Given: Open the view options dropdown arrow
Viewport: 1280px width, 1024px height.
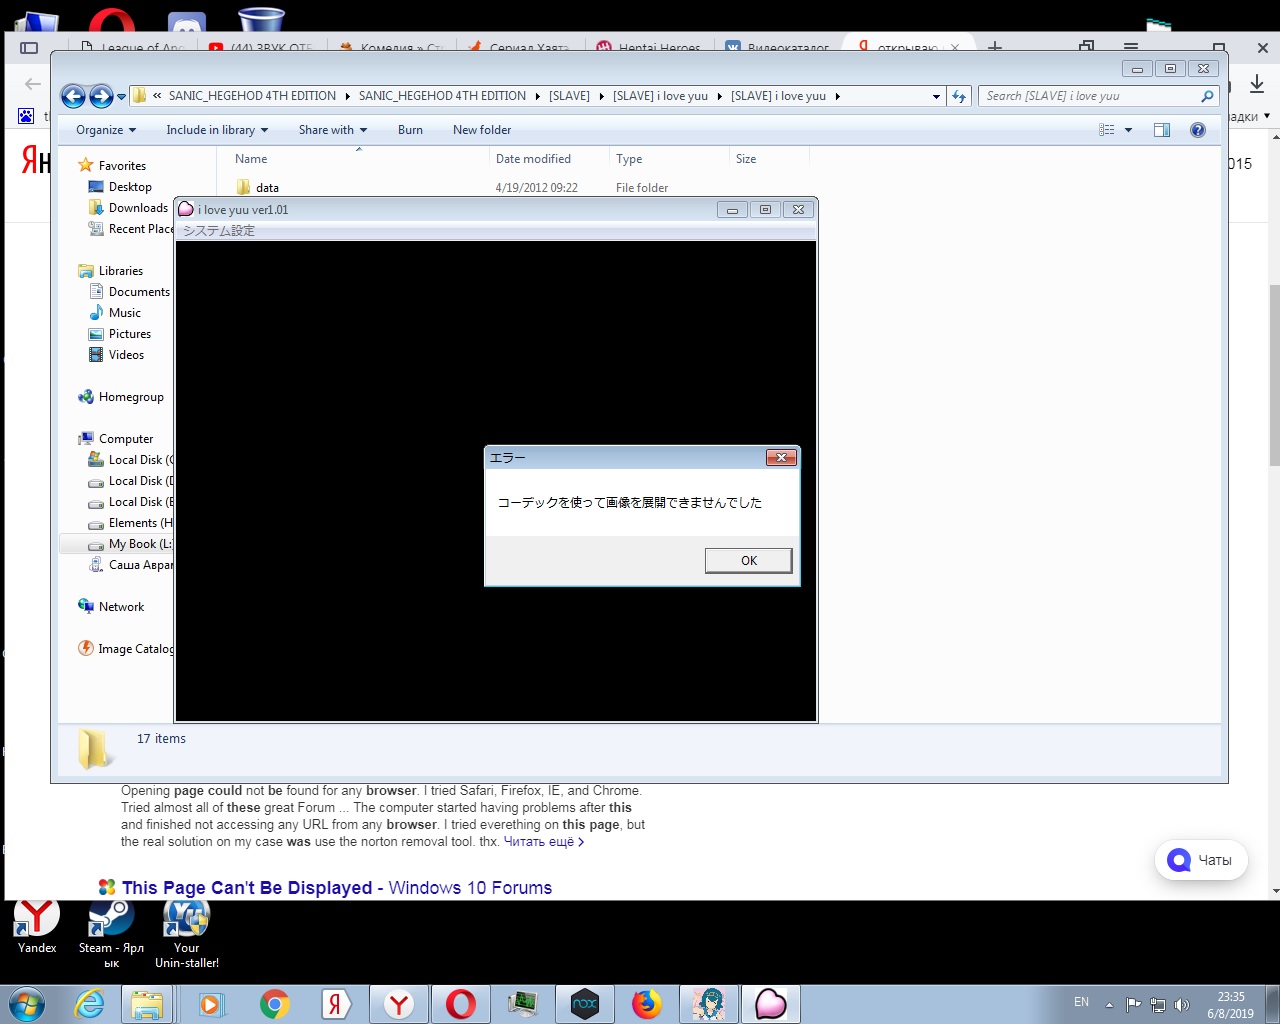Looking at the screenshot, I should pos(1129,130).
